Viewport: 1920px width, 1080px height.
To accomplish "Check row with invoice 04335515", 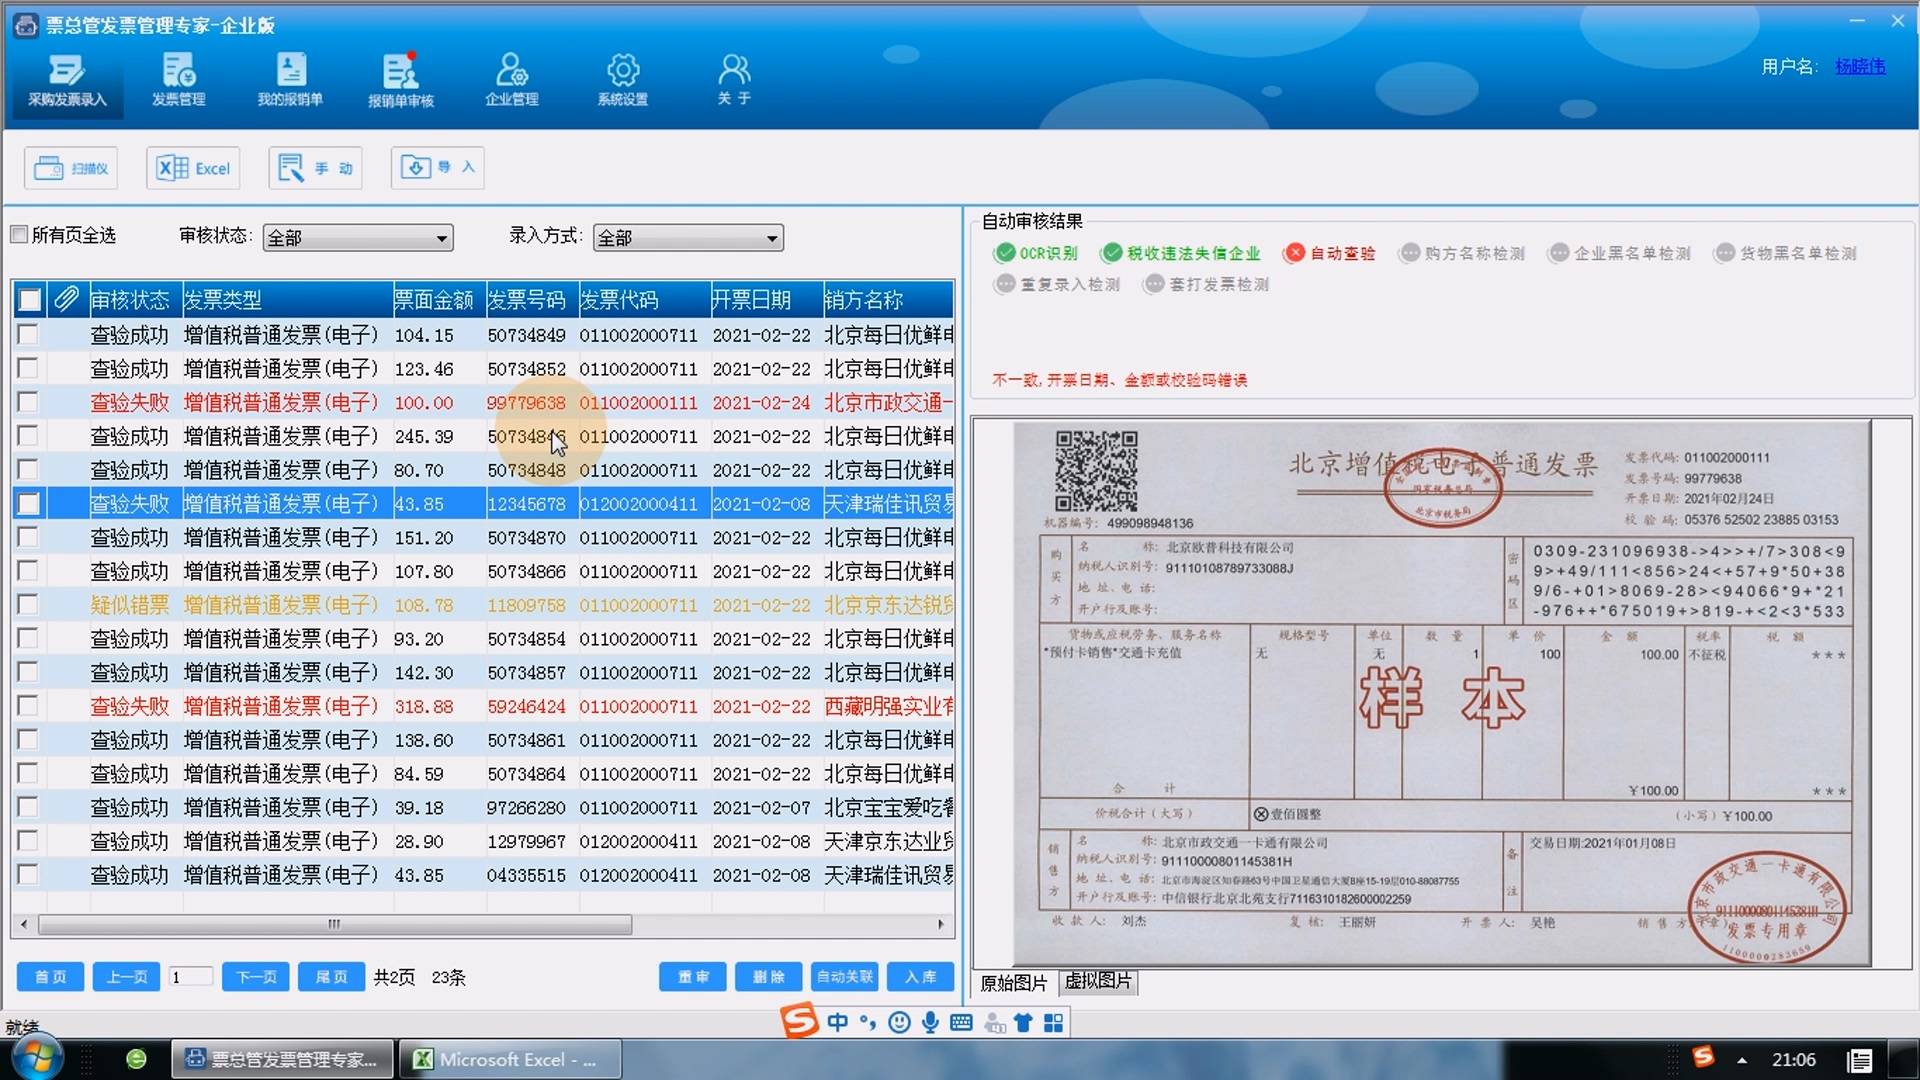I will coord(28,874).
